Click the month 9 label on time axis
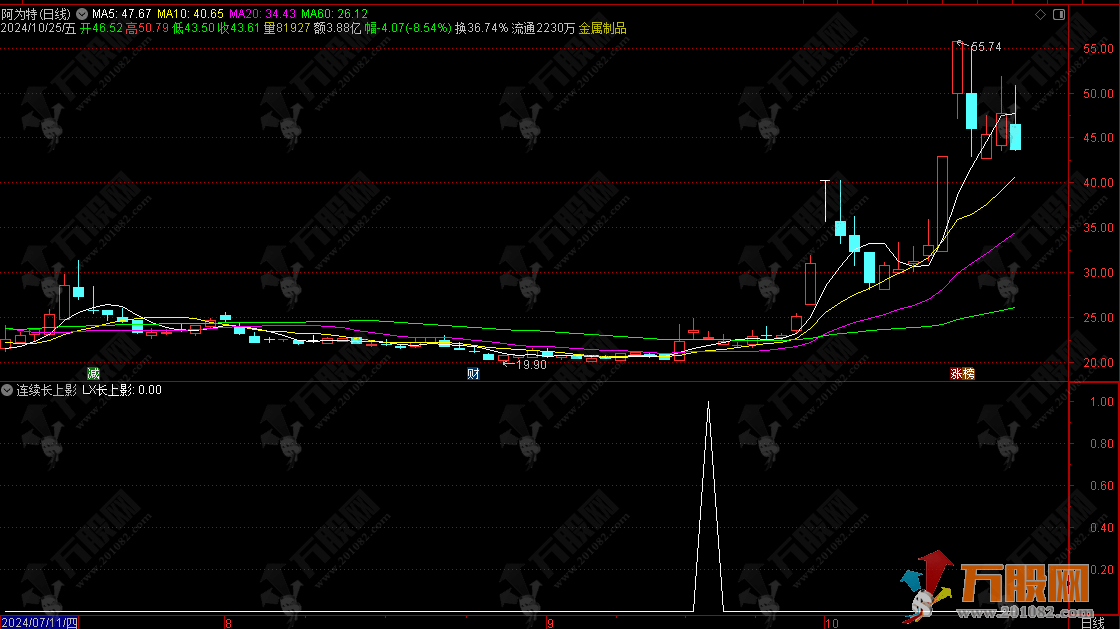 pos(550,623)
